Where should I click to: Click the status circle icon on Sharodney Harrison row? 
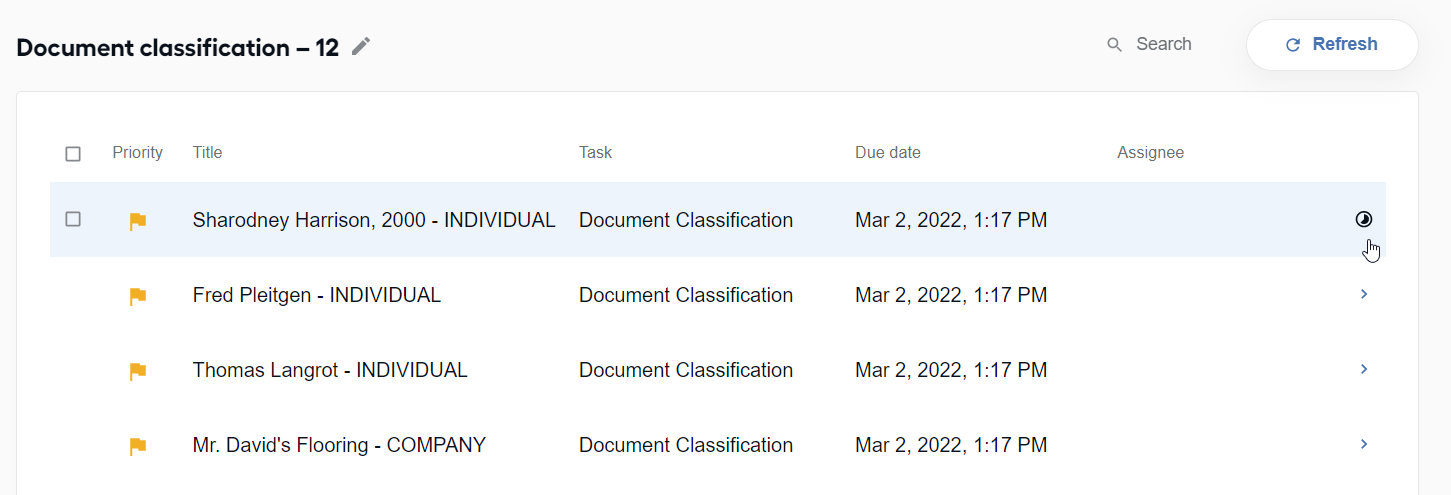1364,220
